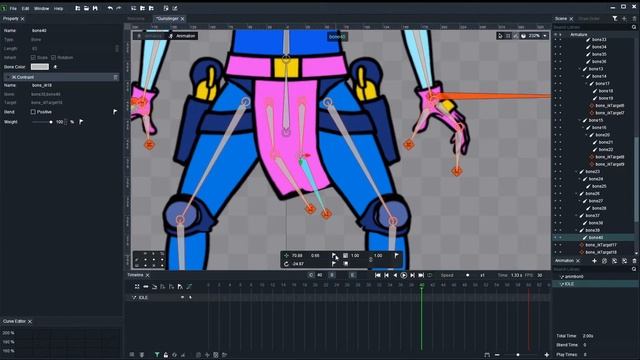The image size is (640, 360).
Task: Click the Scene panel search magnifier
Action: point(634,27)
